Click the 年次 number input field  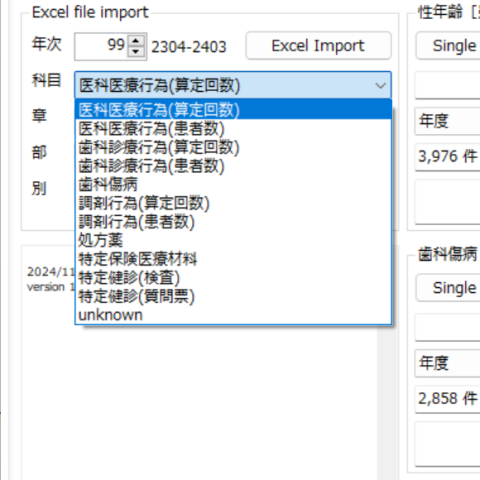tap(101, 46)
